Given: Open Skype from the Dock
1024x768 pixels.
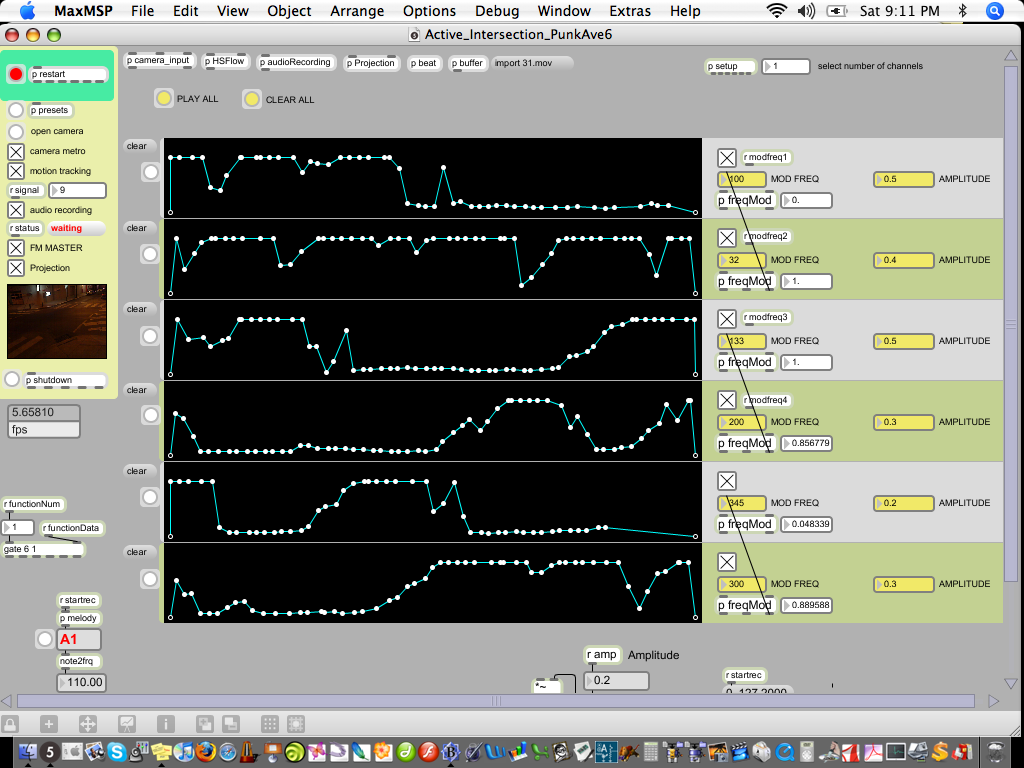Looking at the screenshot, I should (x=118, y=751).
